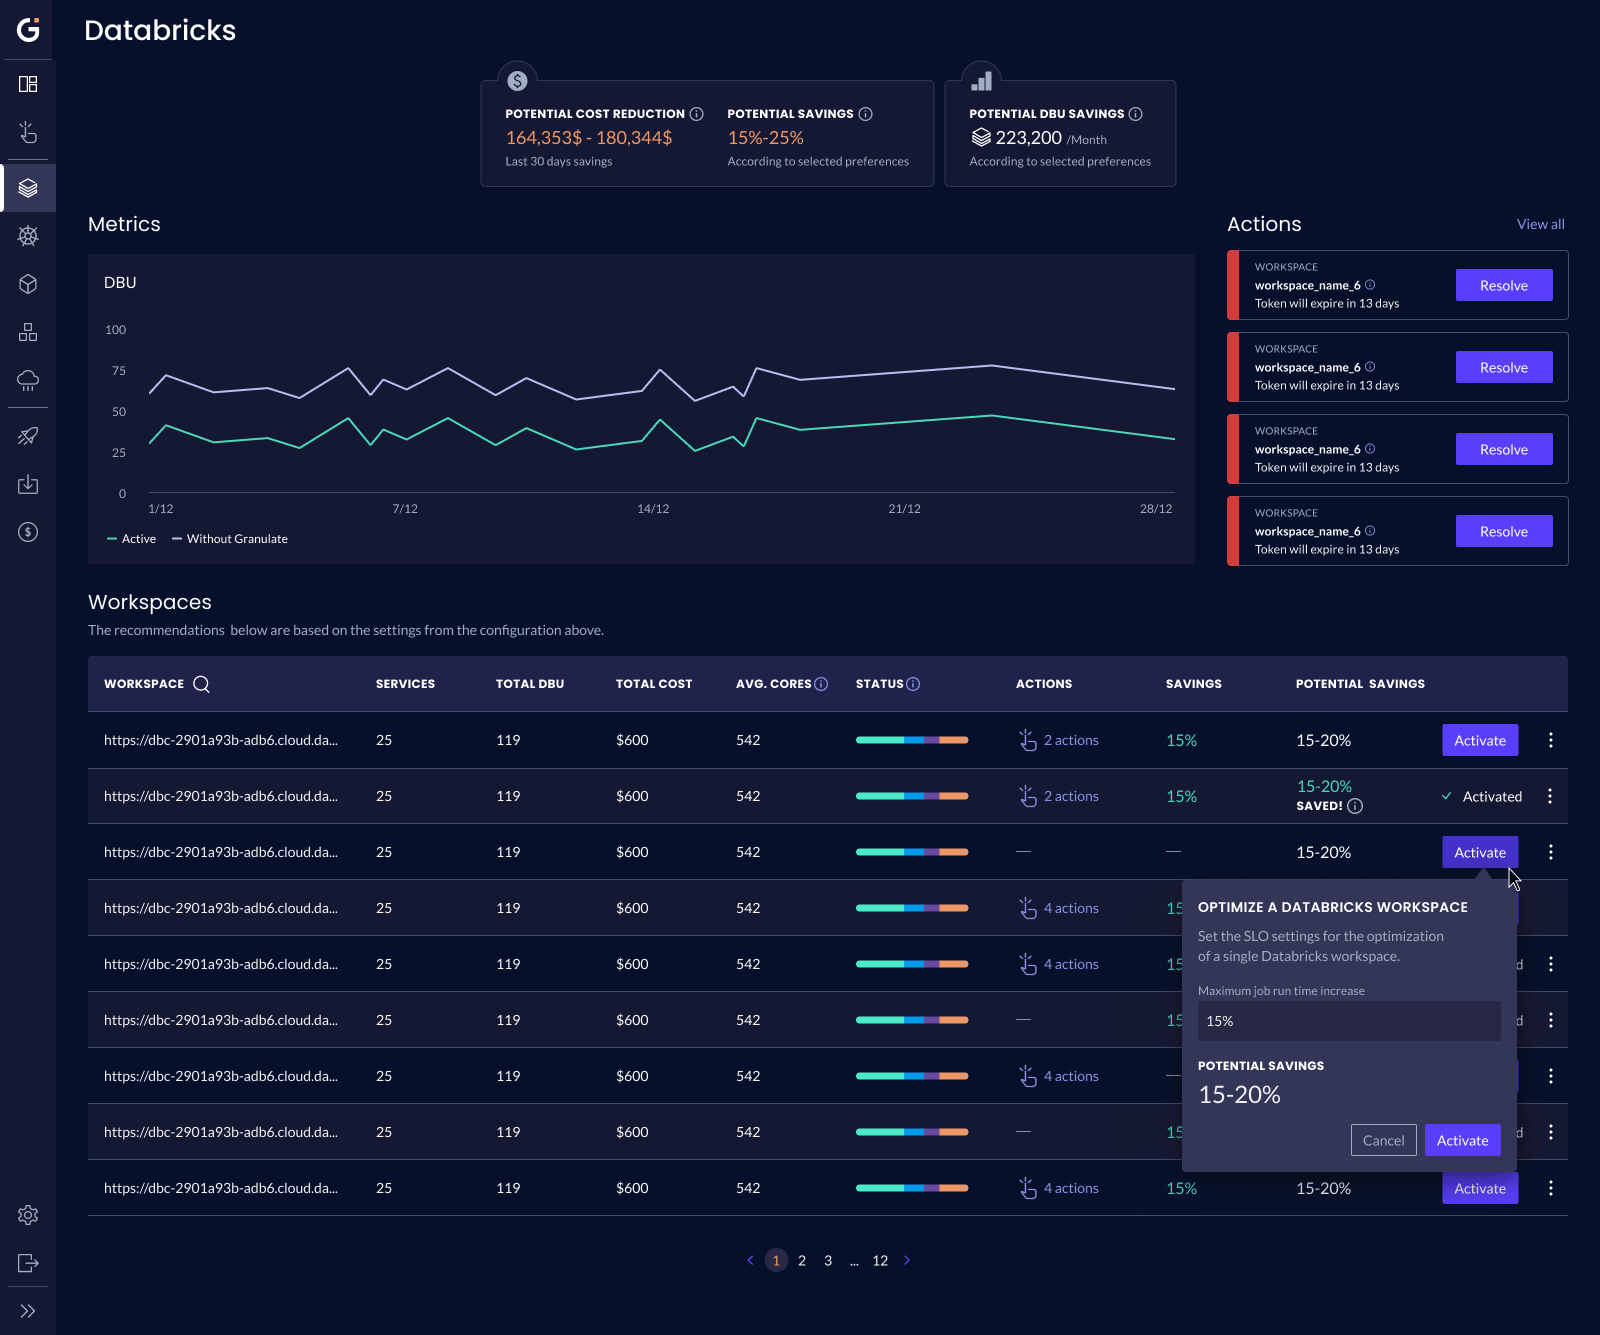The width and height of the screenshot is (1600, 1335).
Task: Open page 12 in the pagination
Action: tap(880, 1260)
